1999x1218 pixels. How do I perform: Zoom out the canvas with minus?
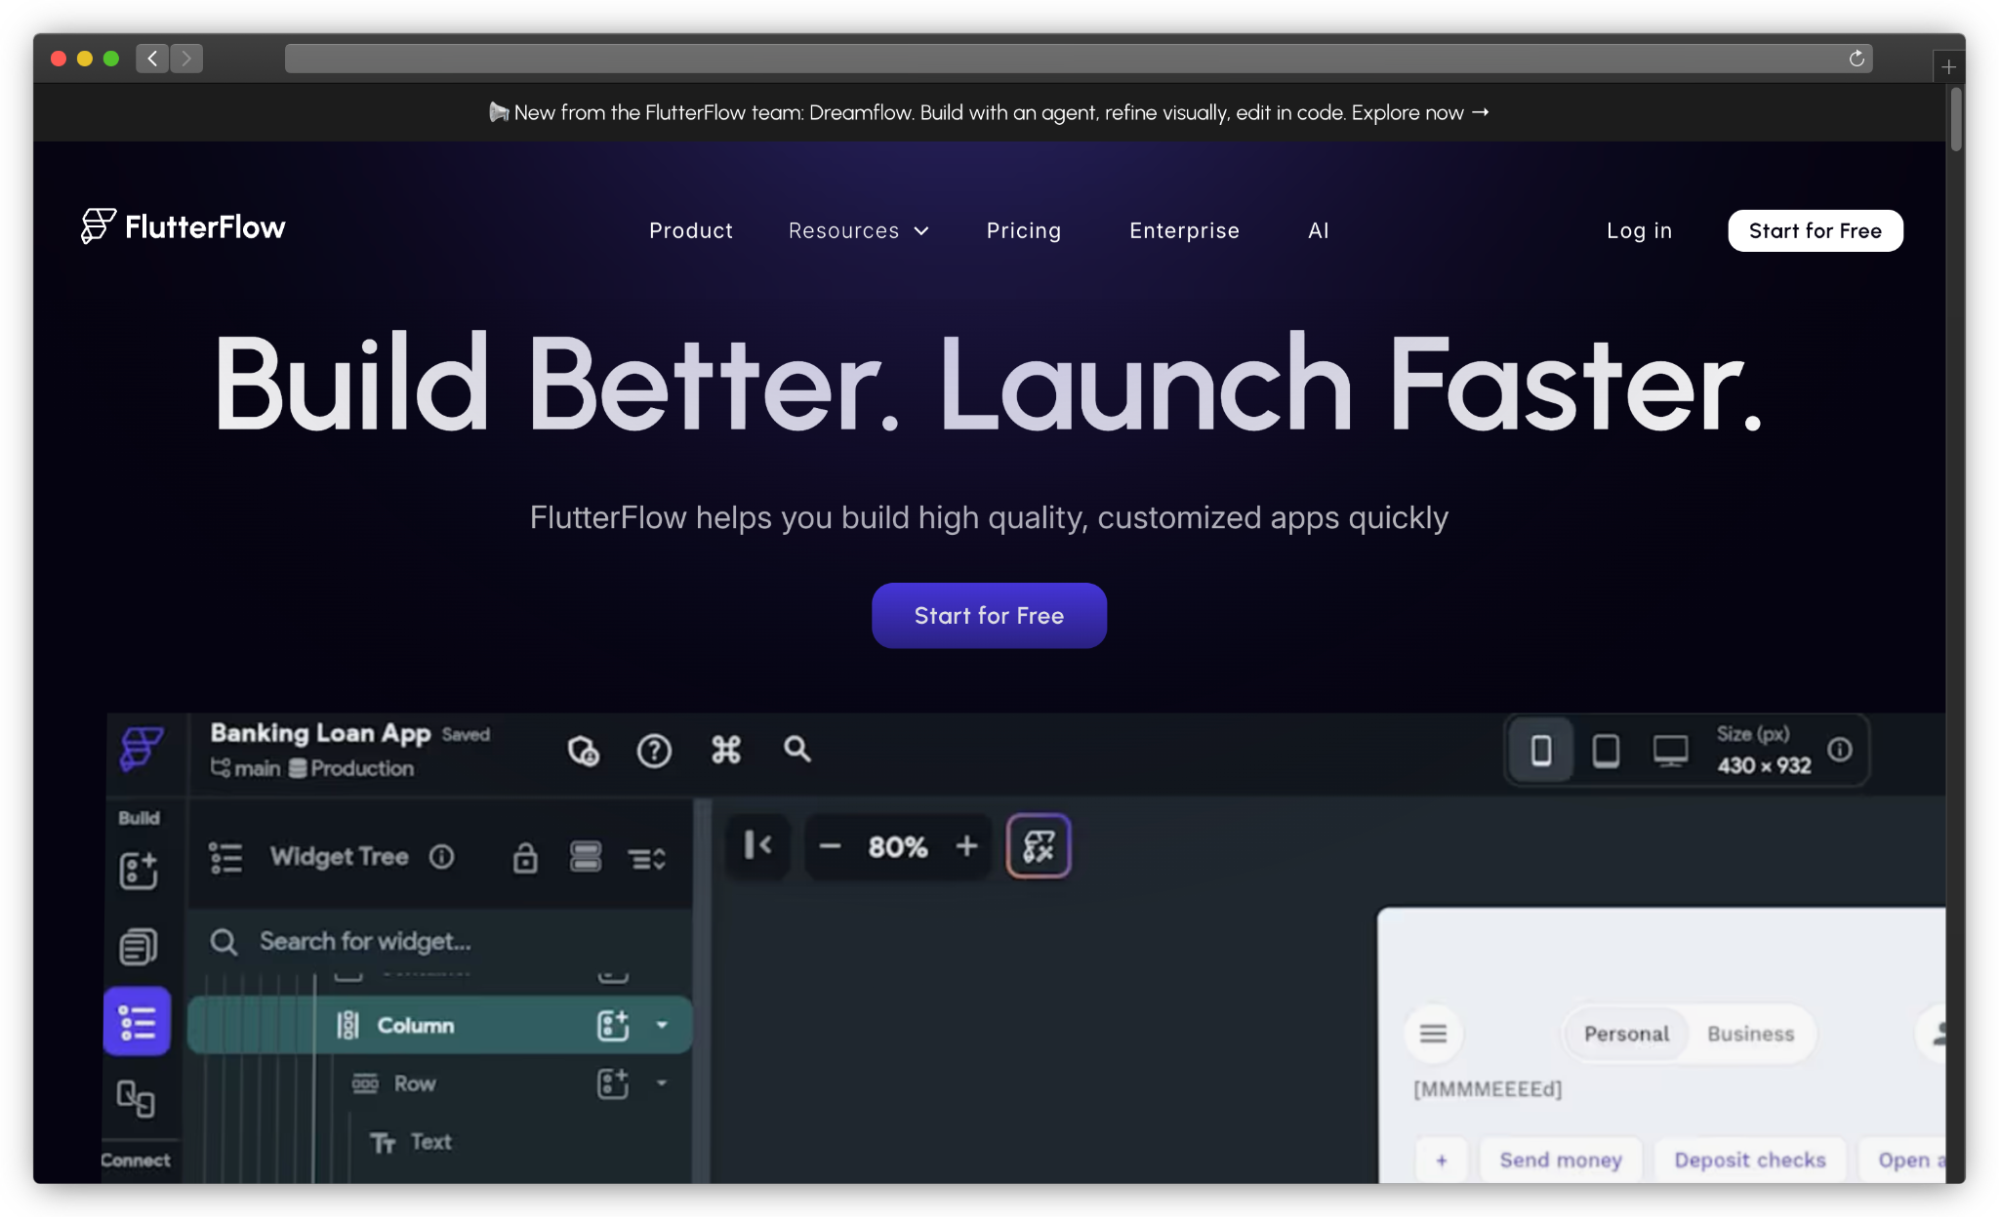[x=829, y=847]
